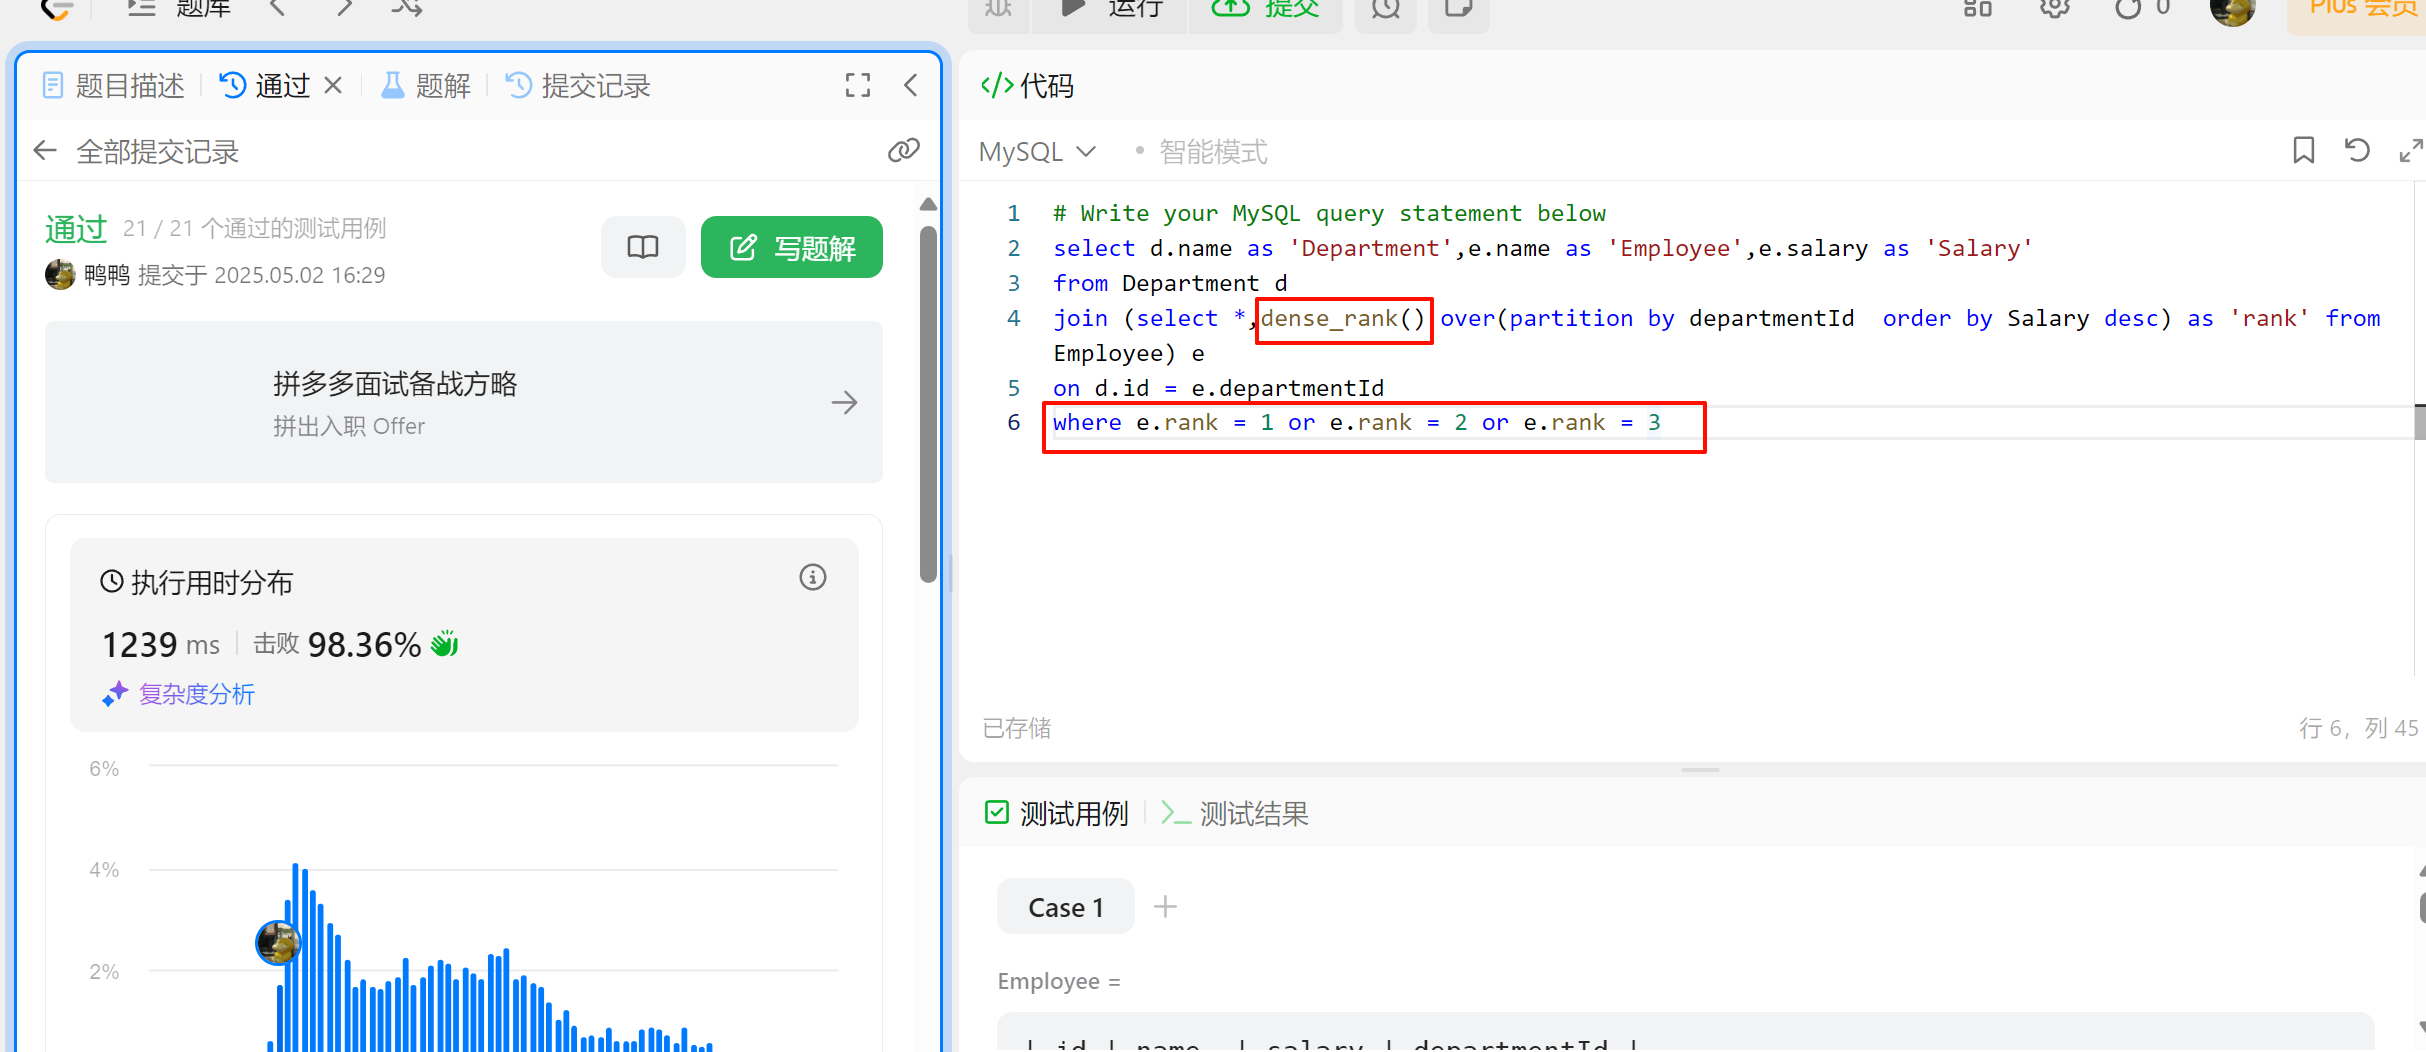Open the book notes button
The height and width of the screenshot is (1052, 2426).
(x=643, y=247)
